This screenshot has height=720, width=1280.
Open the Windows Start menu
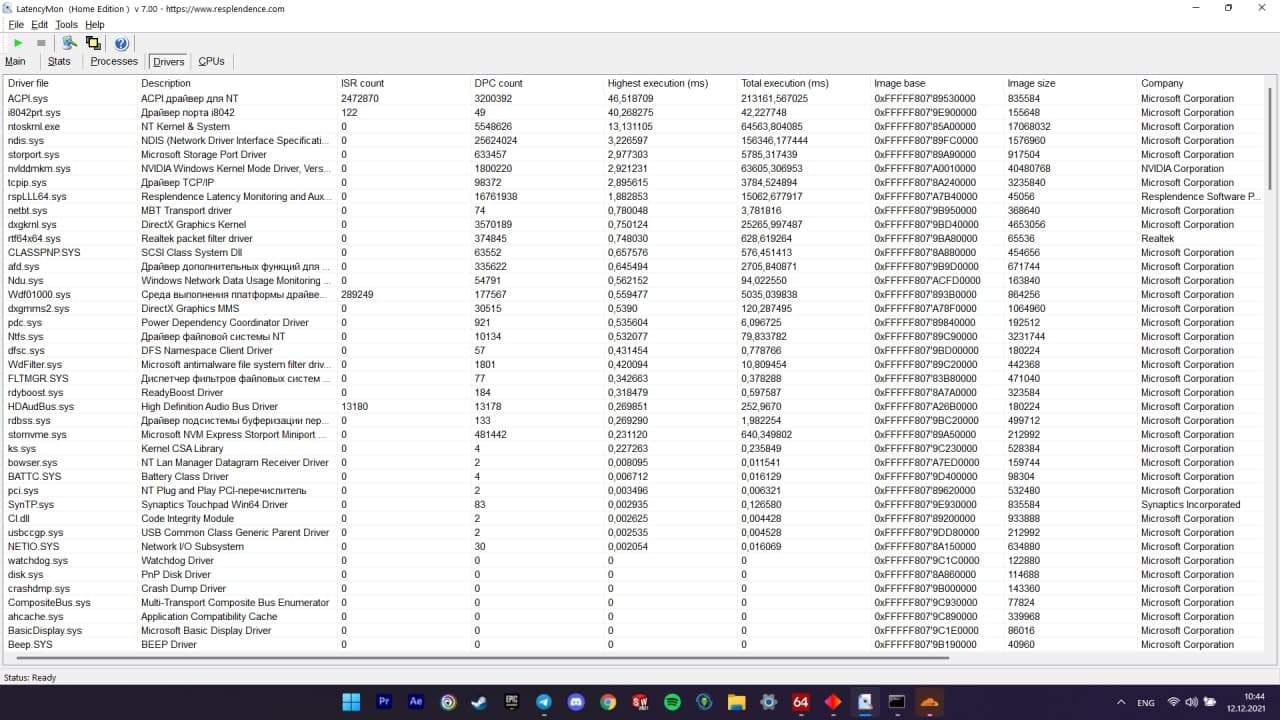pos(352,702)
